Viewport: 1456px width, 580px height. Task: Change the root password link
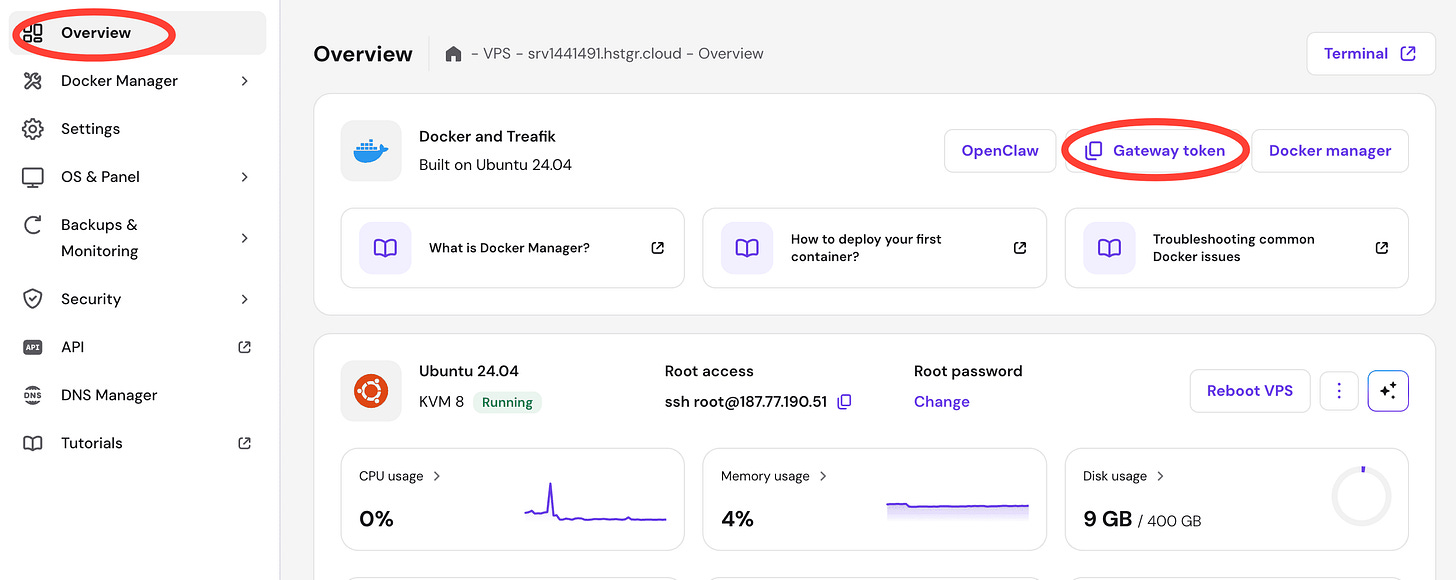pos(942,402)
